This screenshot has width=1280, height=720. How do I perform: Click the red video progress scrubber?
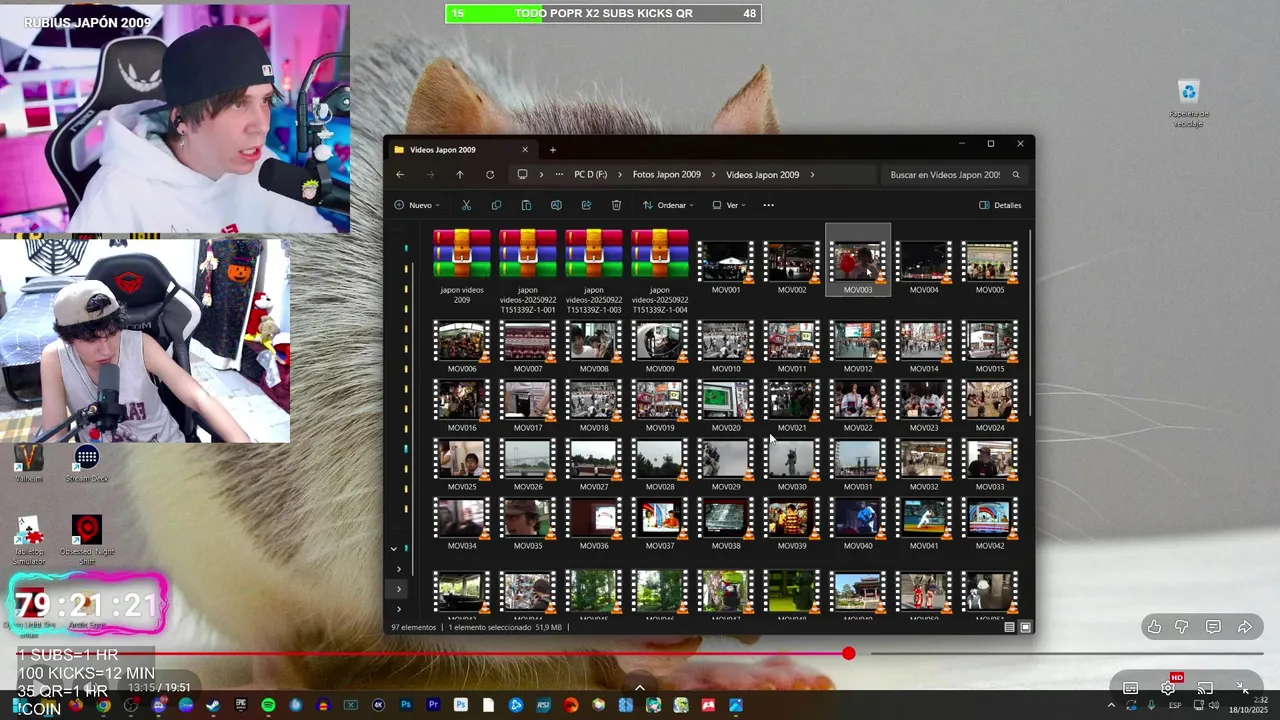coord(849,653)
